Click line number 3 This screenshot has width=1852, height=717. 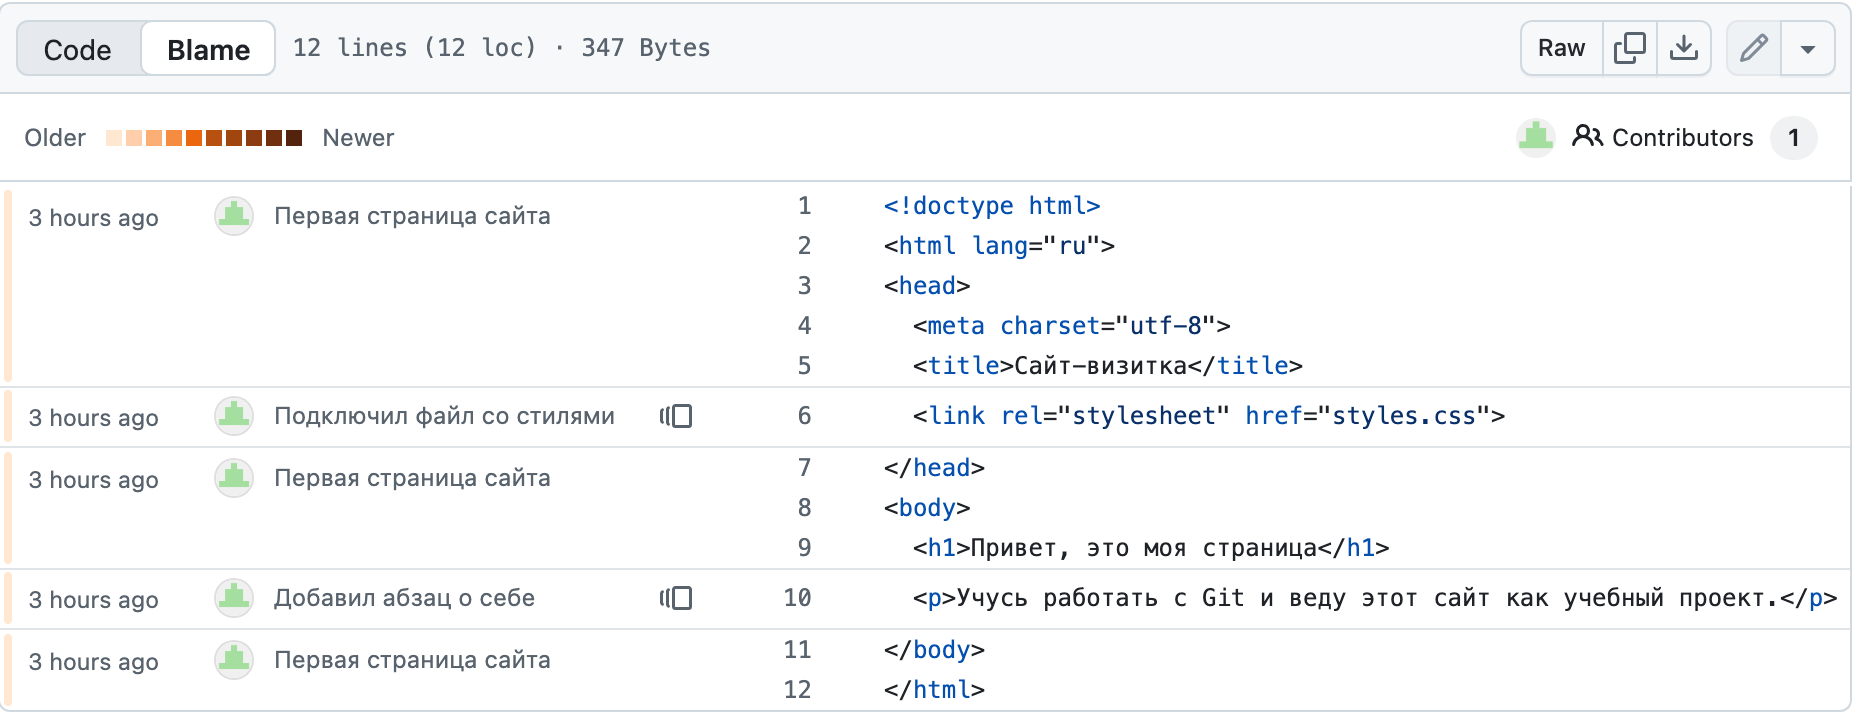[804, 286]
